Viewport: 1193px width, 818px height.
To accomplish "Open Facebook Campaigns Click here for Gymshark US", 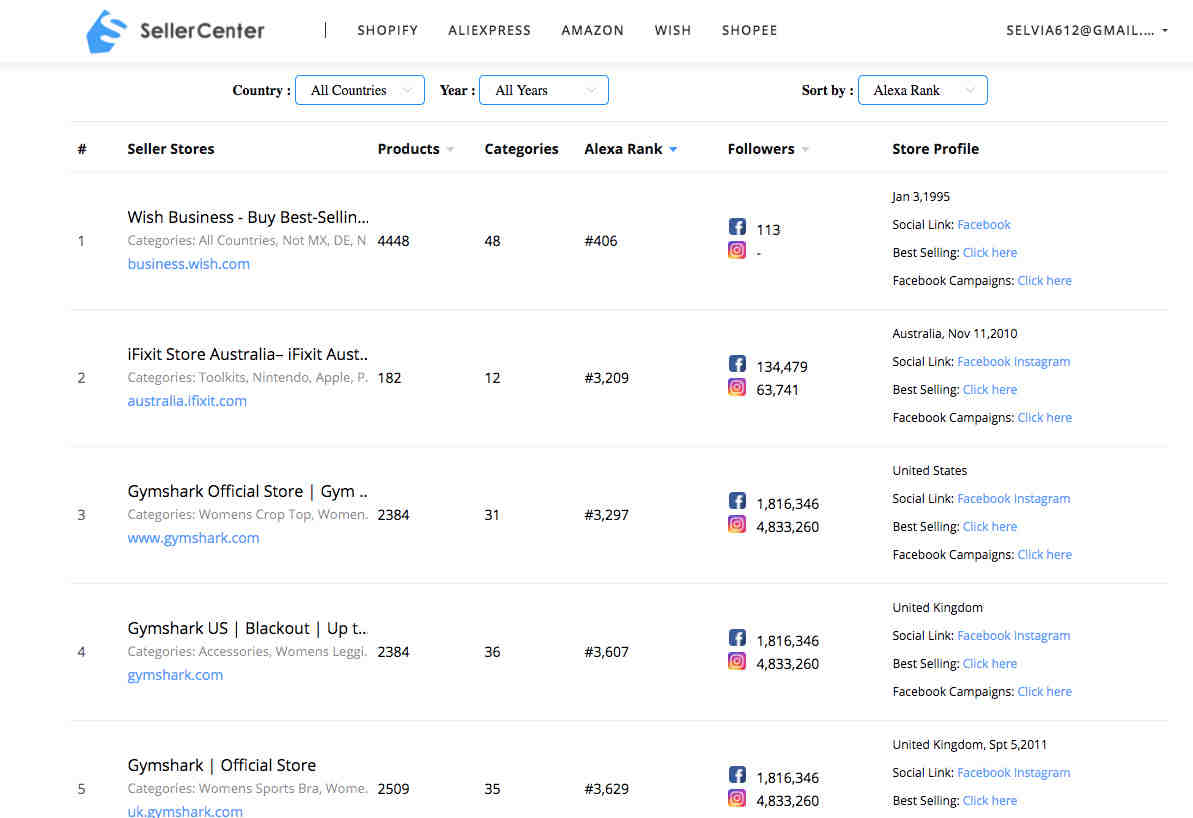I will pos(1045,692).
